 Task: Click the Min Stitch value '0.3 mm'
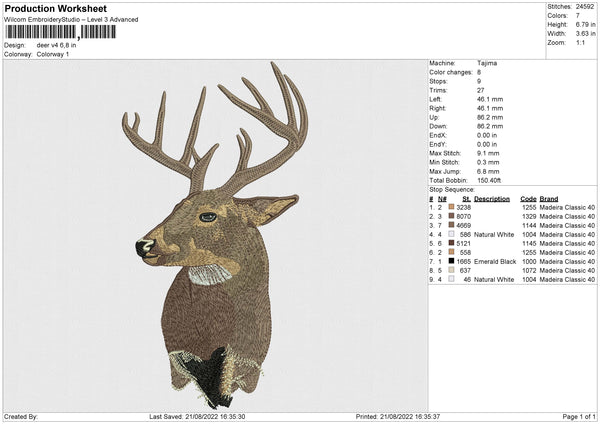point(488,163)
